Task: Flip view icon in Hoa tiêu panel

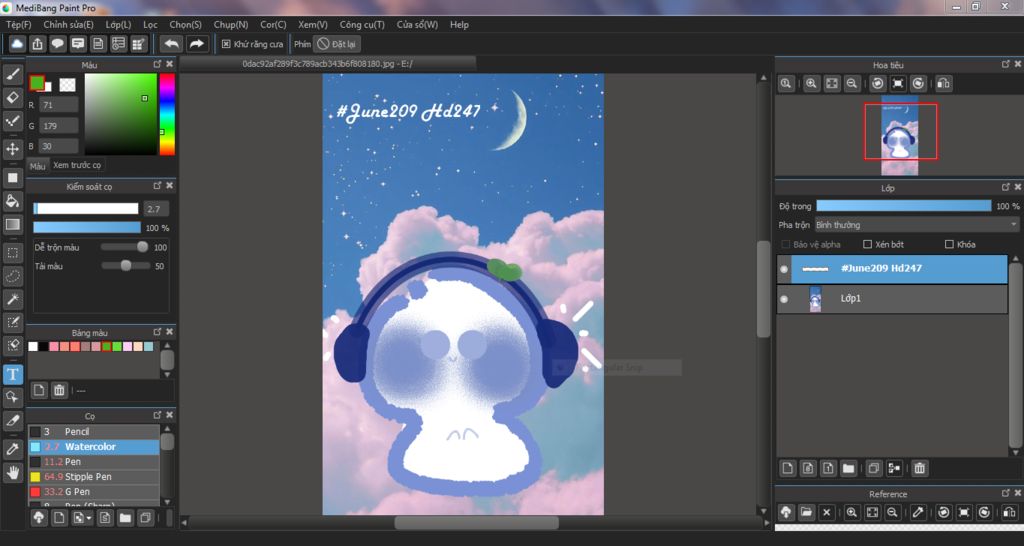Action: click(x=943, y=84)
